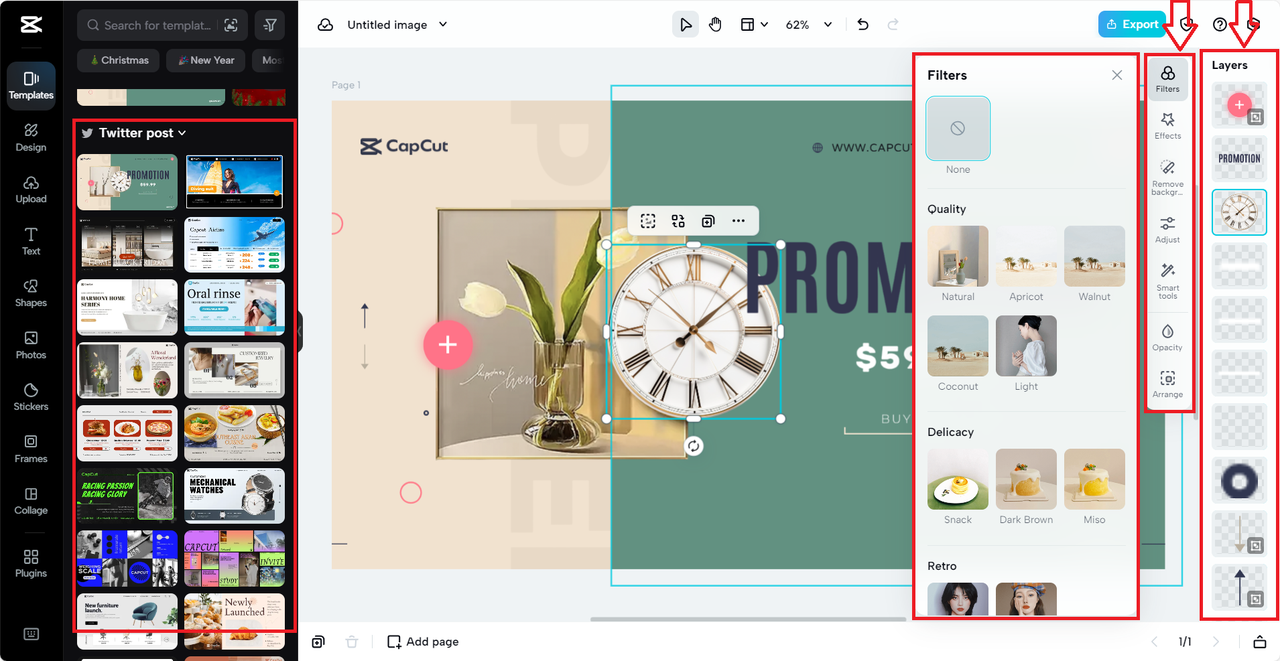Open the Frames panel
This screenshot has width=1280, height=661.
tap(31, 449)
